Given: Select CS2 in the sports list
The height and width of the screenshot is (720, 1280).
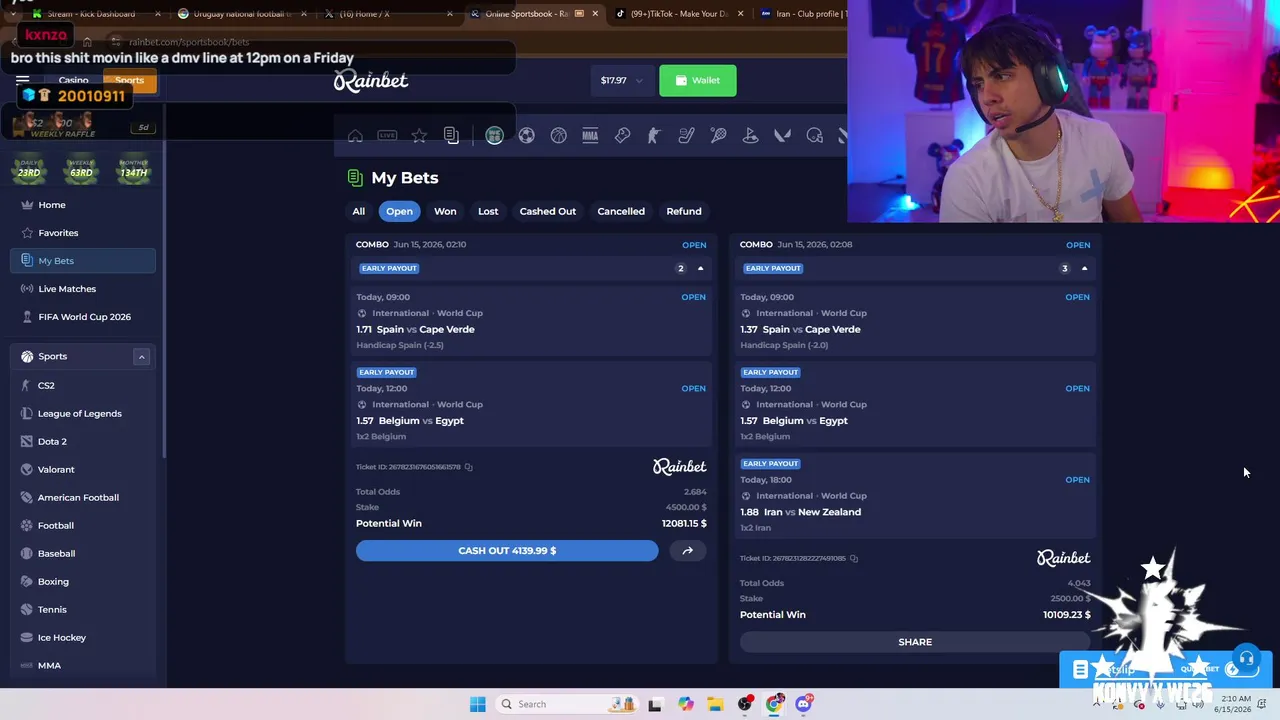Looking at the screenshot, I should (83, 385).
